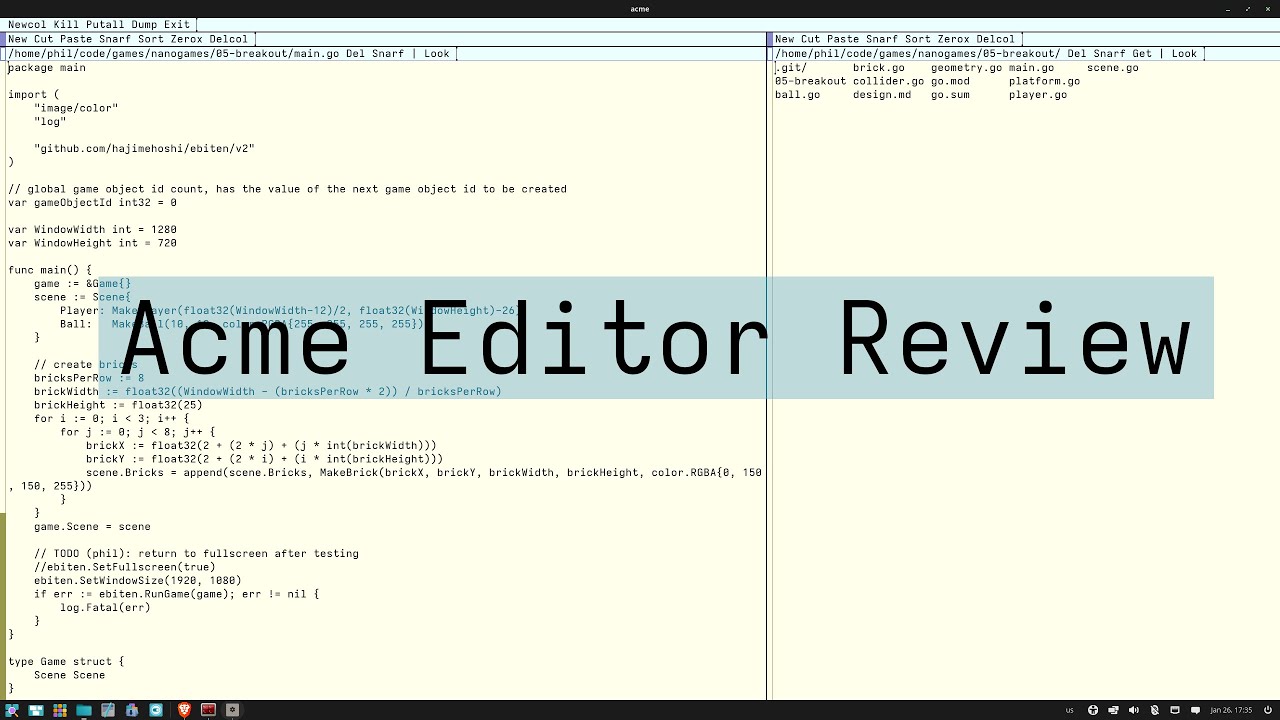This screenshot has height=720, width=1280.
Task: Open the application grid launcher in the taskbar
Action: pos(60,710)
